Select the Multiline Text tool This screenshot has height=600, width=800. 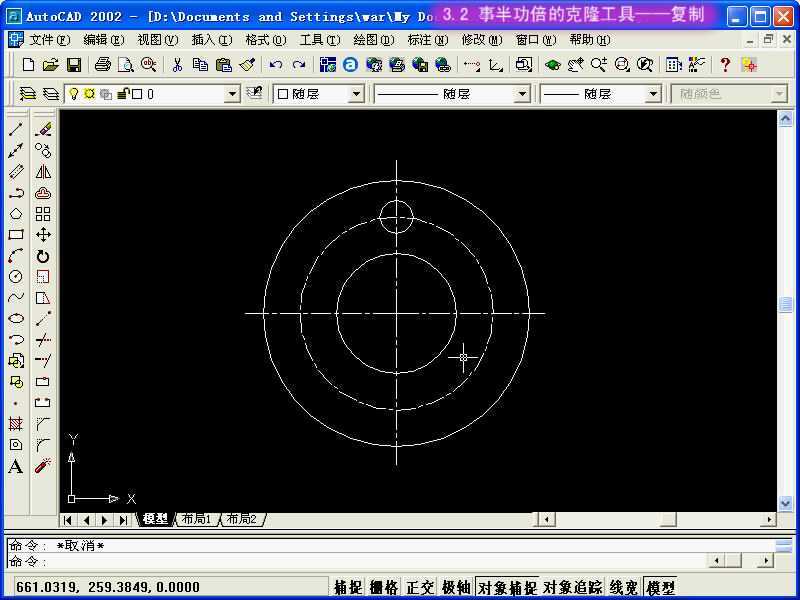point(16,466)
